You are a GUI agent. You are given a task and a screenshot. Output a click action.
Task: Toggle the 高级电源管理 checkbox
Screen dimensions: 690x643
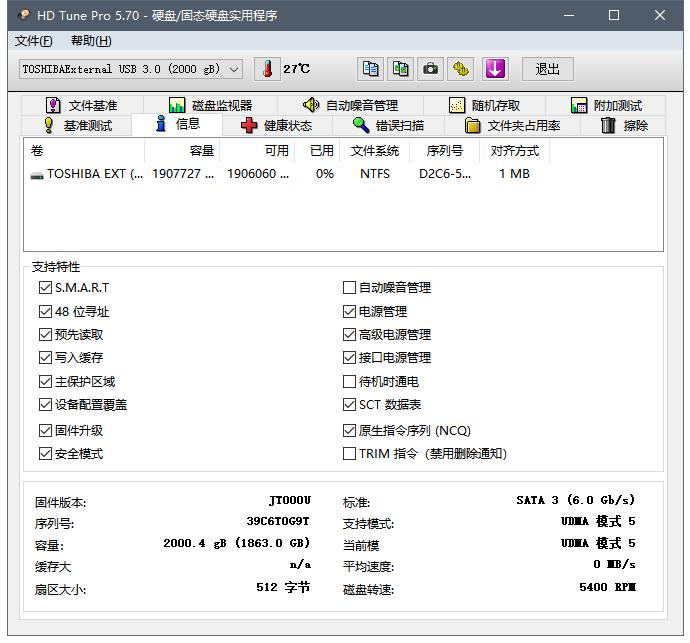pos(349,334)
